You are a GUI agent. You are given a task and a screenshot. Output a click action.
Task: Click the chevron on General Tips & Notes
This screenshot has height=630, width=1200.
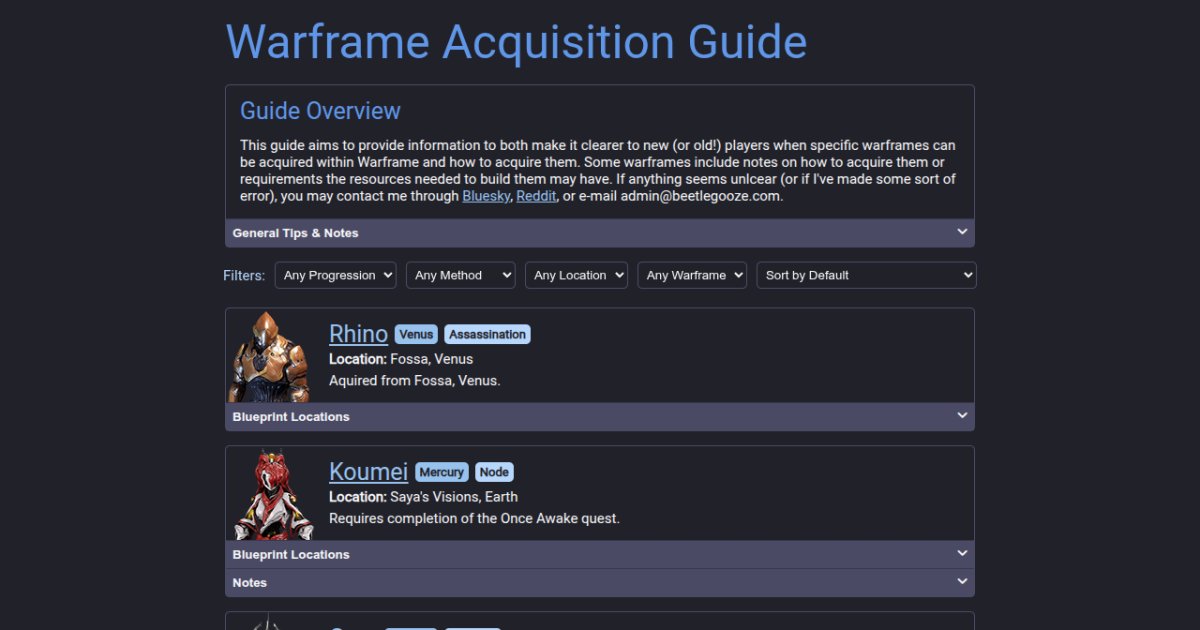[x=961, y=231]
